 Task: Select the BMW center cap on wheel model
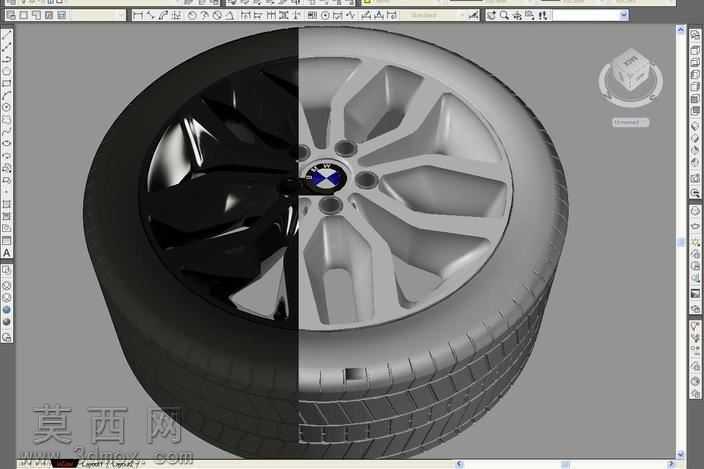coord(326,178)
